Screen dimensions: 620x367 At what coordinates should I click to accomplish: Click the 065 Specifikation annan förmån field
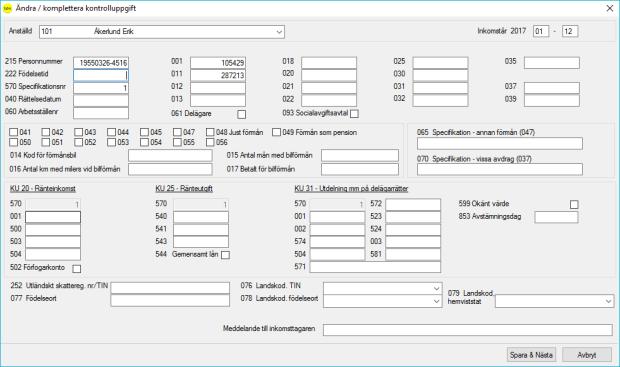click(x=500, y=144)
